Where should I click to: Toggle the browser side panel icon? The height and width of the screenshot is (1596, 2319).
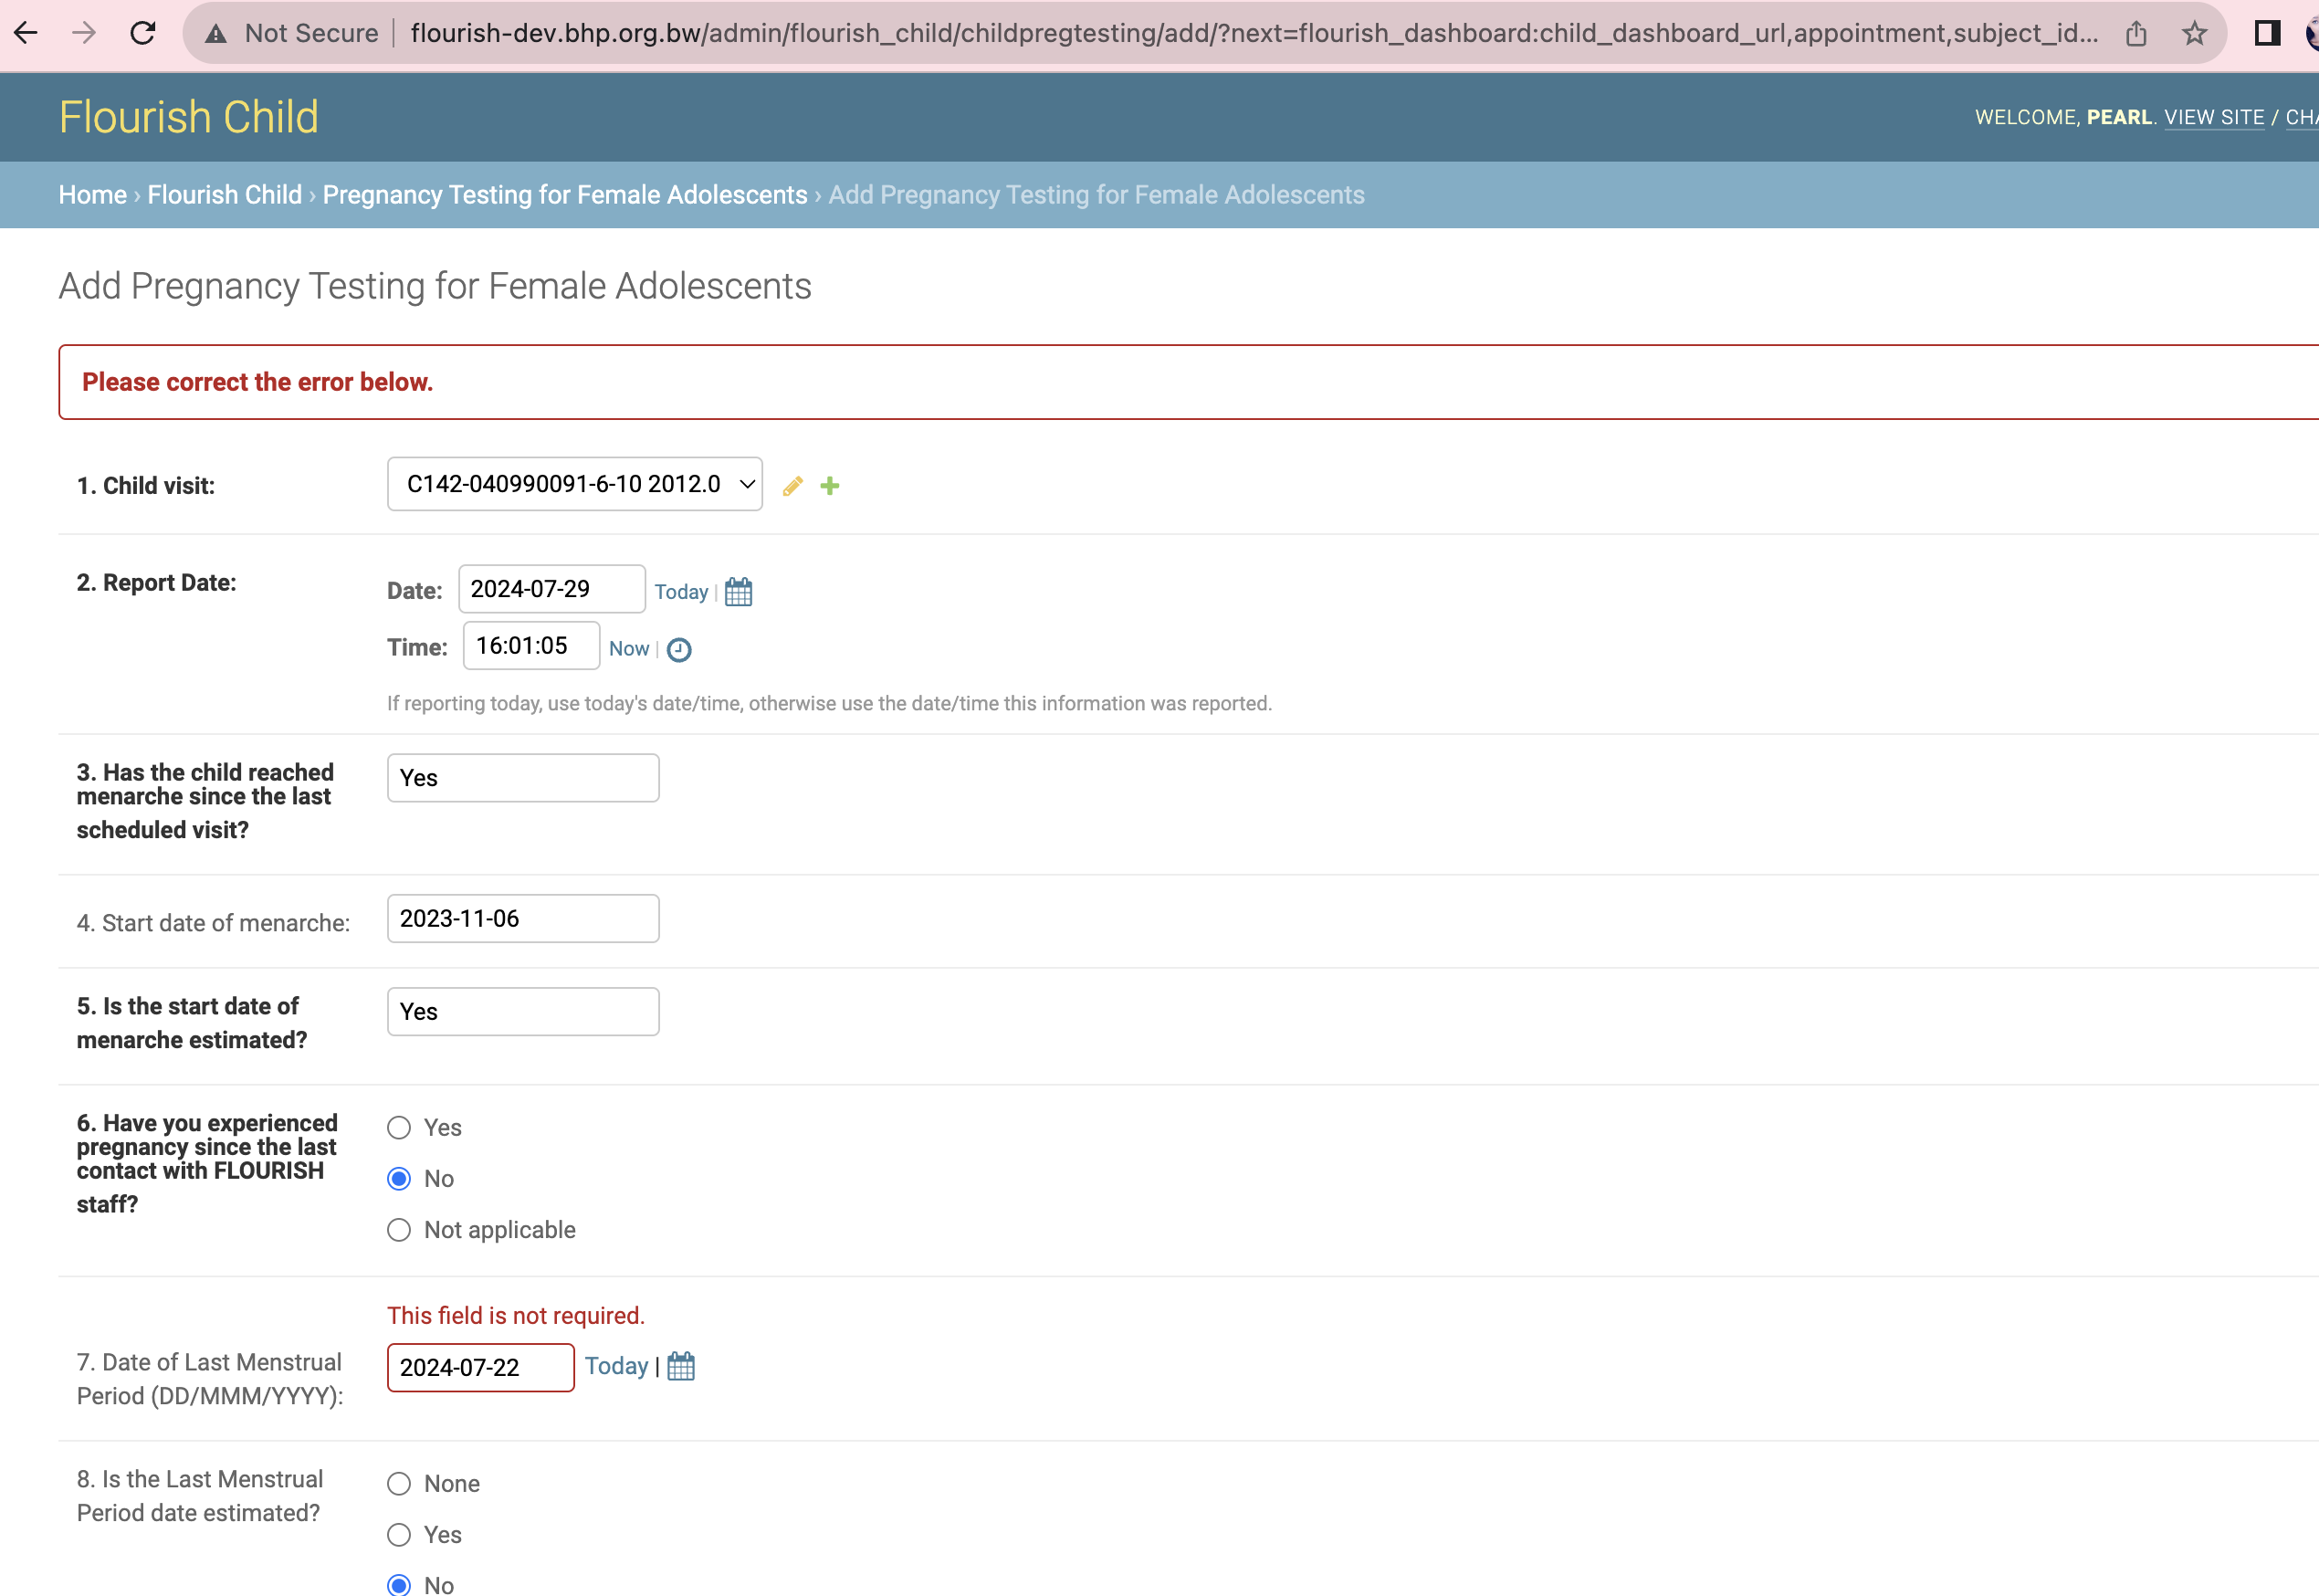(2267, 33)
